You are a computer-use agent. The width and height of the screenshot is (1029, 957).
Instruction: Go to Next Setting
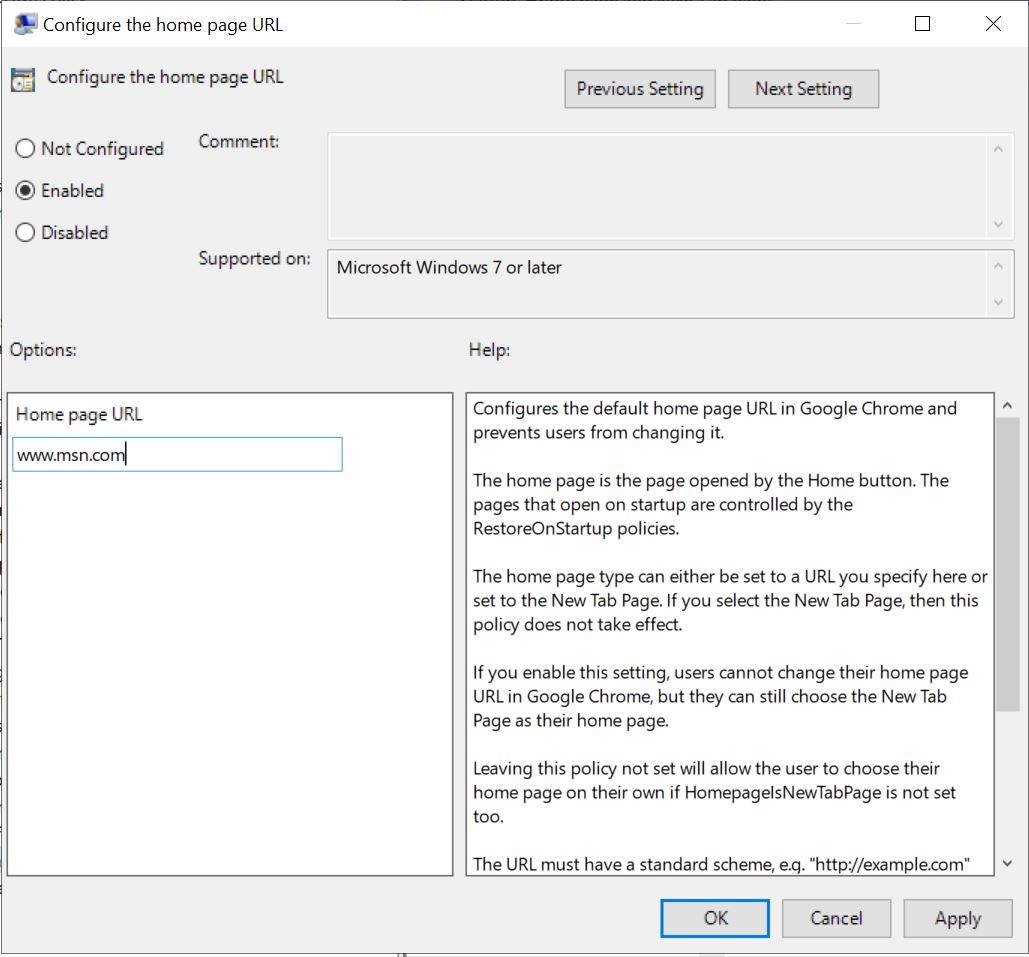pyautogui.click(x=803, y=89)
